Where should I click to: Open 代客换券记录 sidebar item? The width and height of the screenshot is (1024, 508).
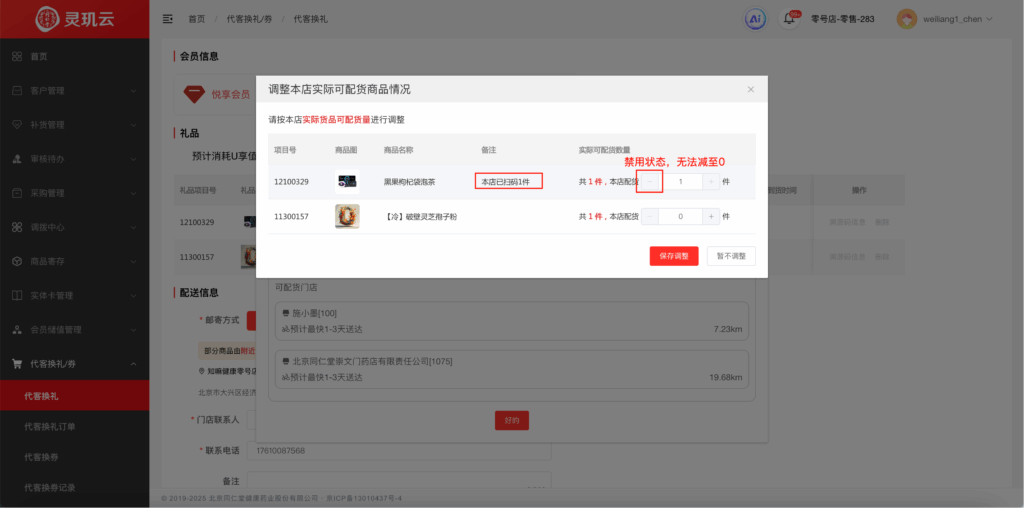[50, 487]
